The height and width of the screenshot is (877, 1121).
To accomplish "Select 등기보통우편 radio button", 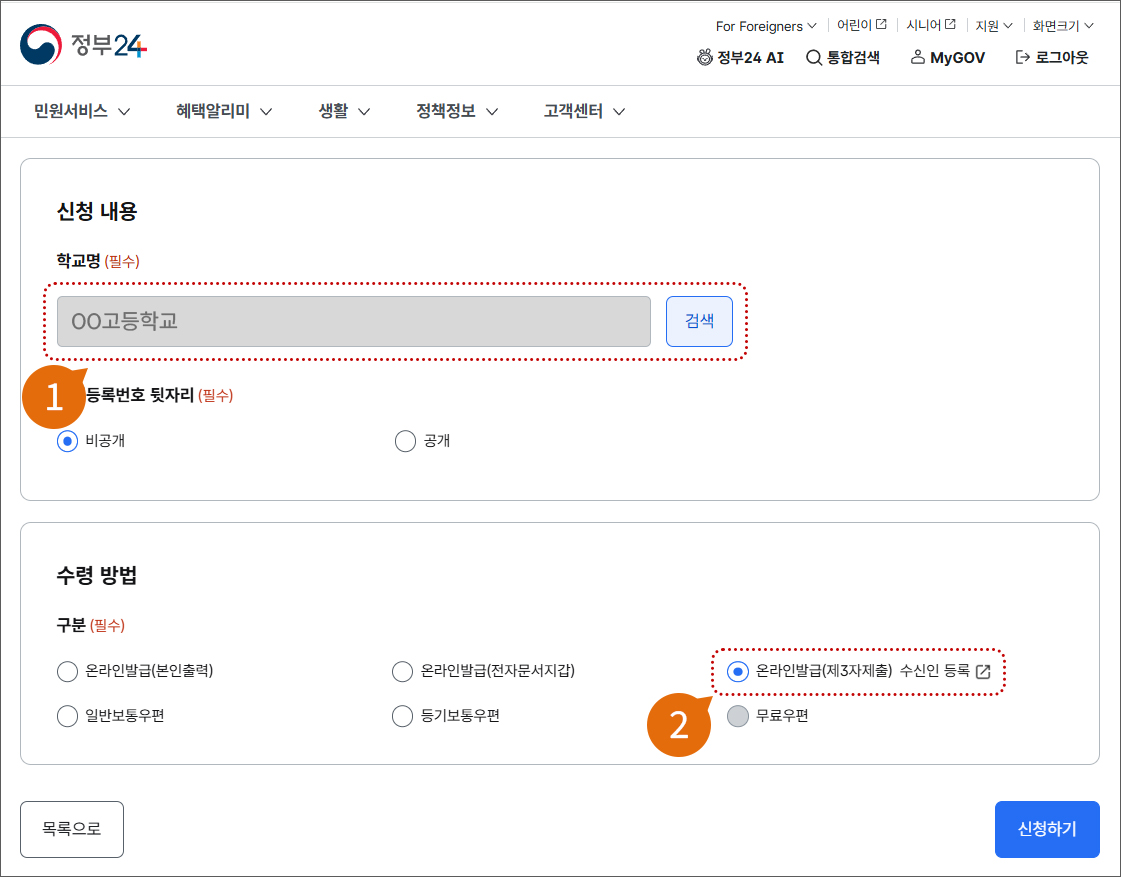I will pos(403,715).
